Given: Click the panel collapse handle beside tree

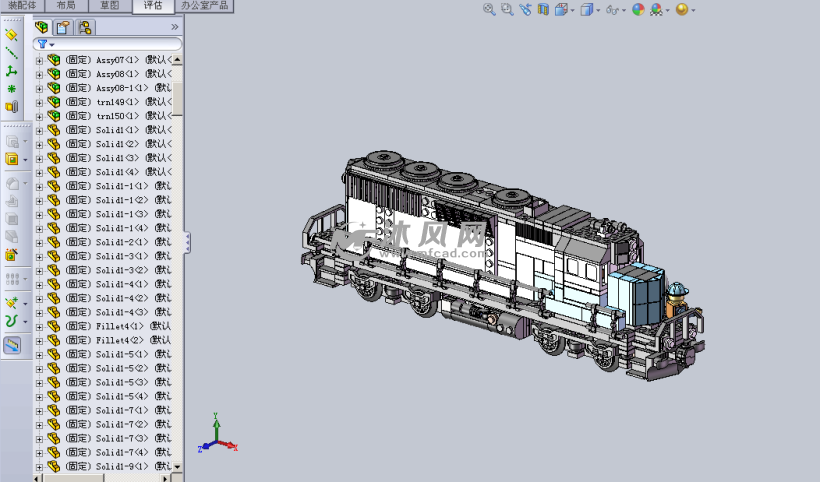Looking at the screenshot, I should pyautogui.click(x=187, y=243).
